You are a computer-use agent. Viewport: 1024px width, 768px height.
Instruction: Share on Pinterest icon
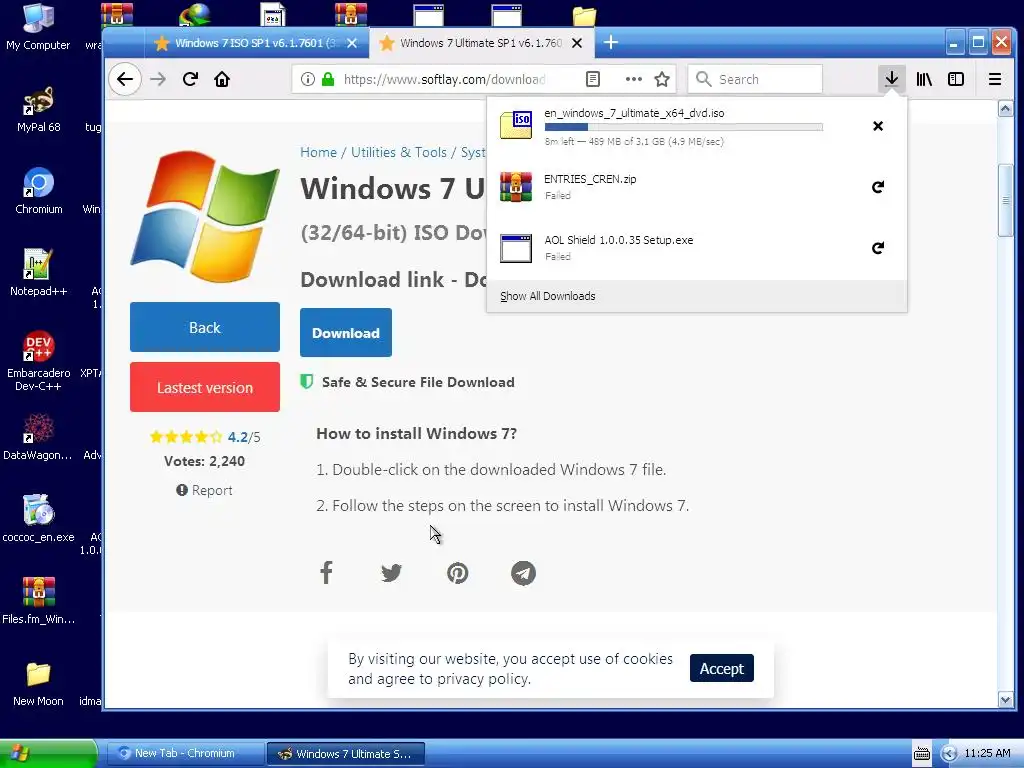(457, 573)
